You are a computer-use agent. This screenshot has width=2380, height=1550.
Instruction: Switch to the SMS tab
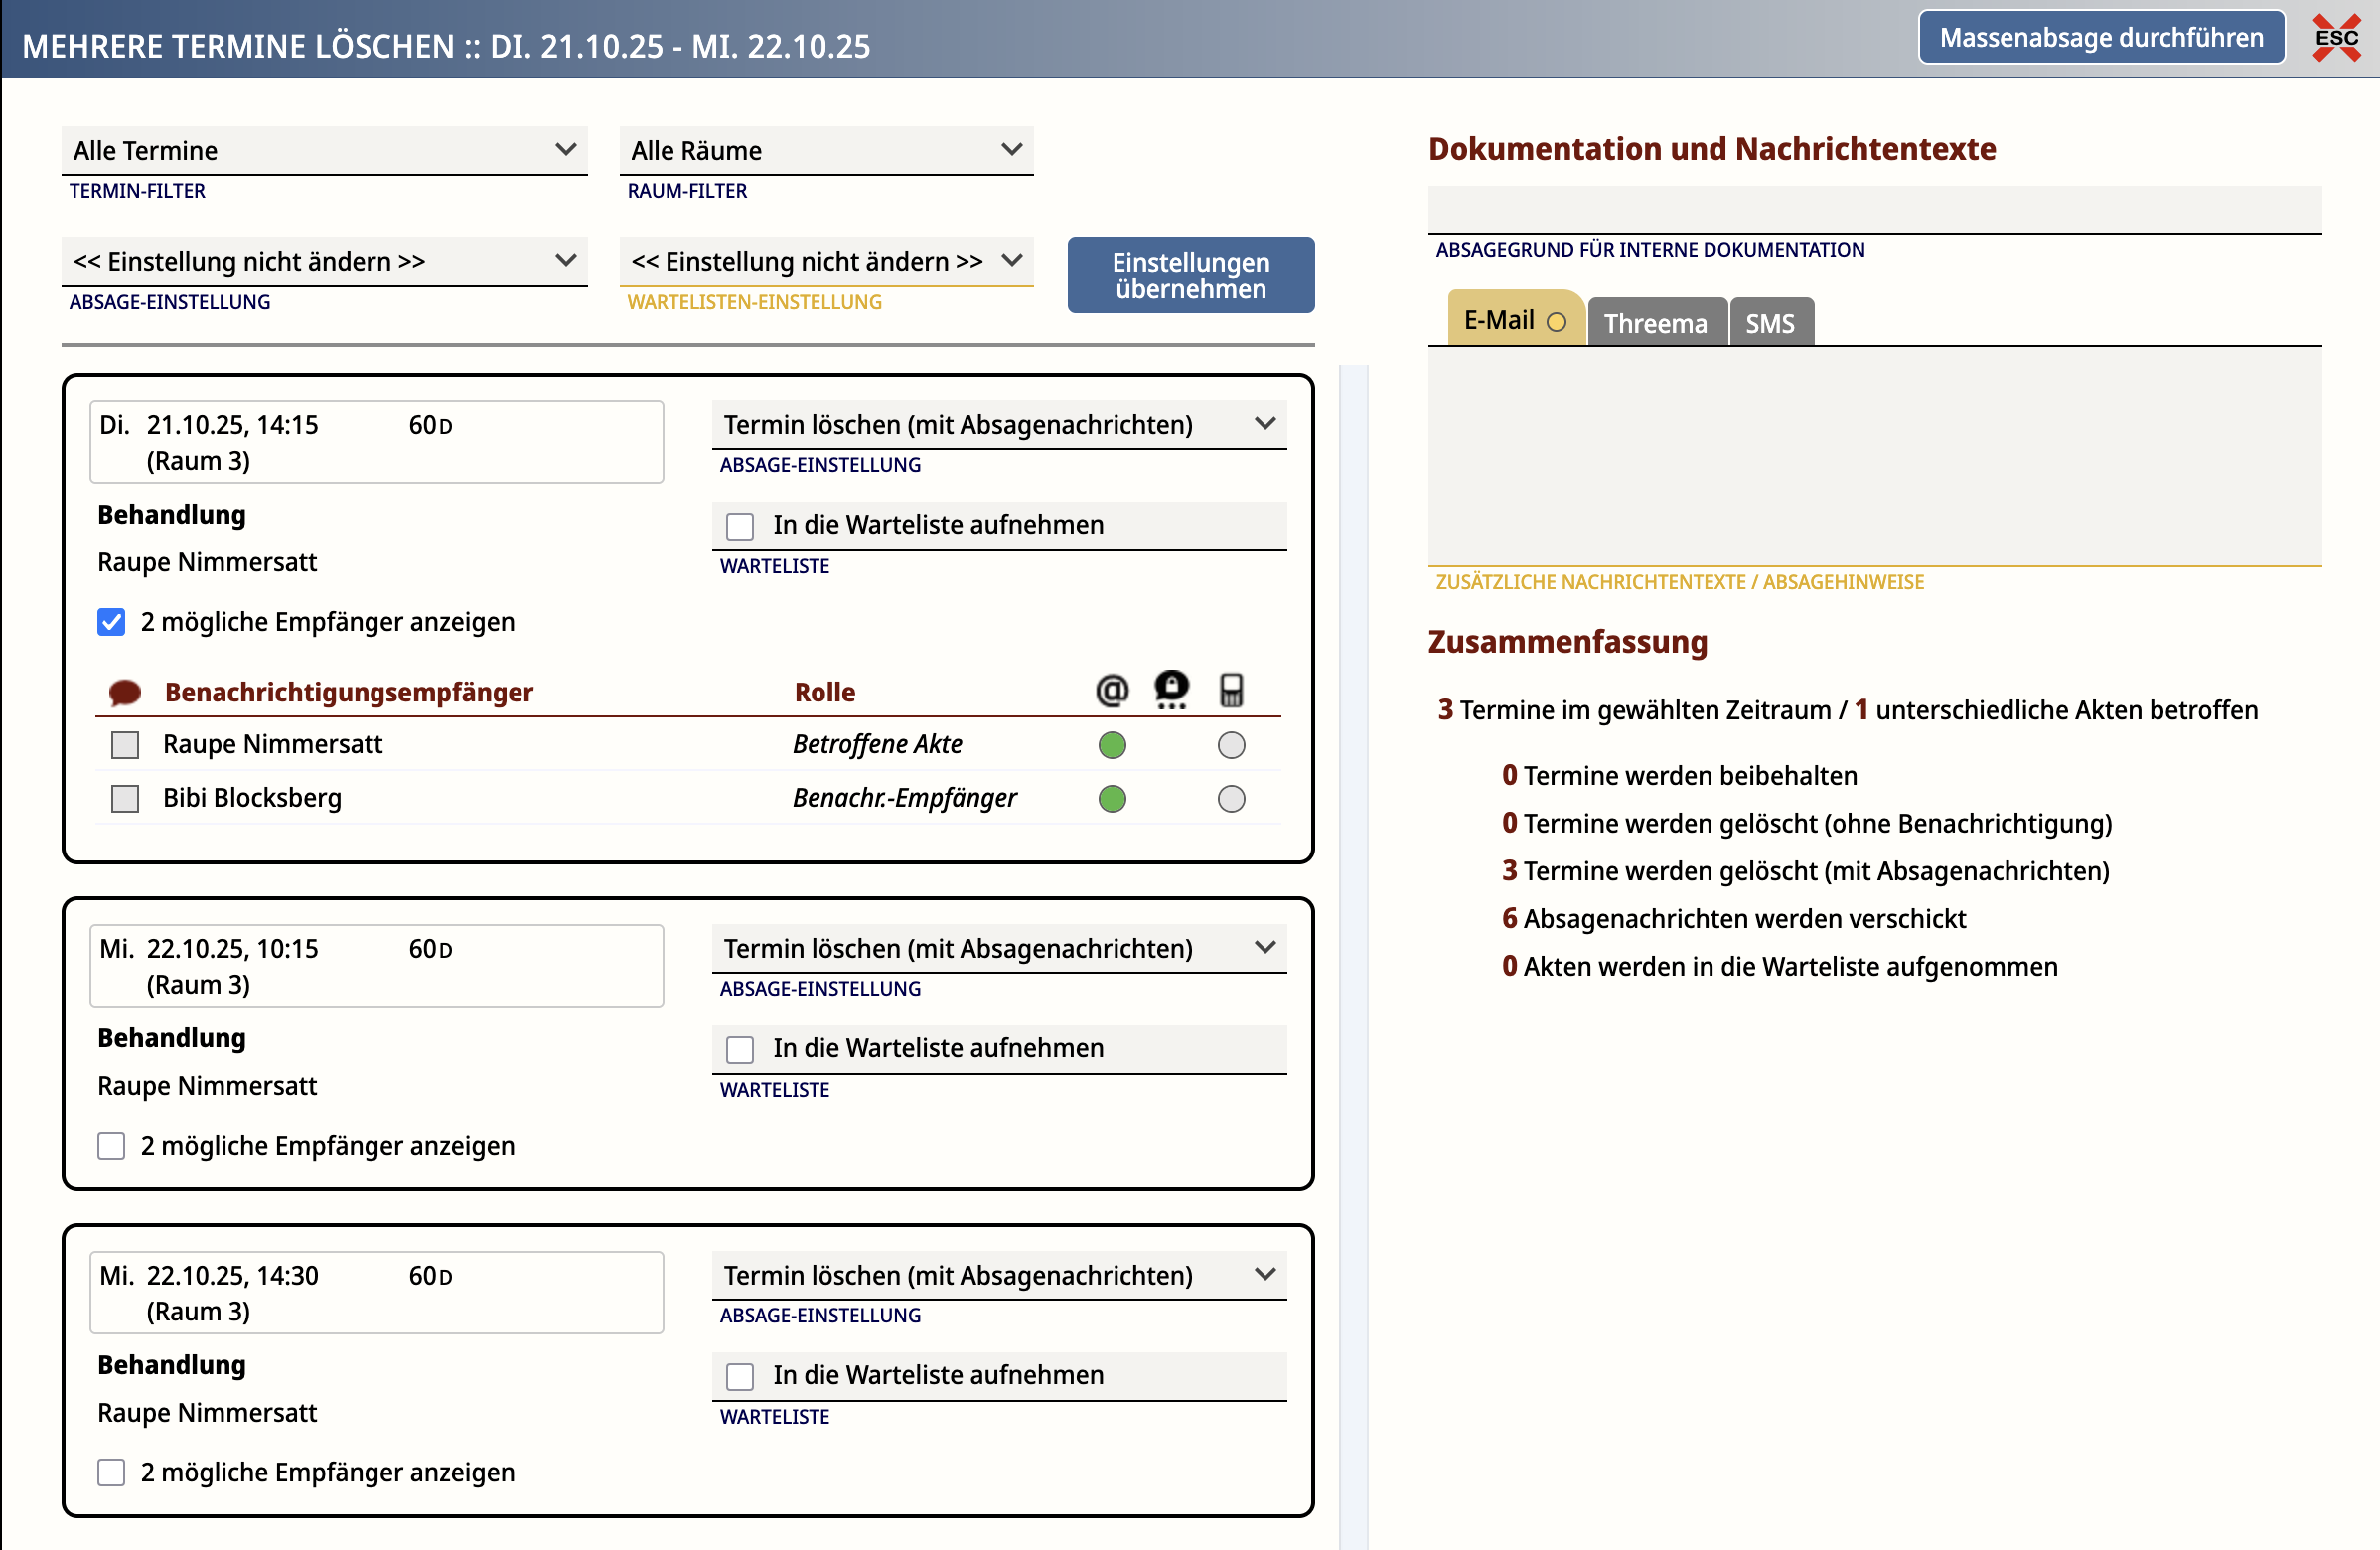[x=1769, y=323]
